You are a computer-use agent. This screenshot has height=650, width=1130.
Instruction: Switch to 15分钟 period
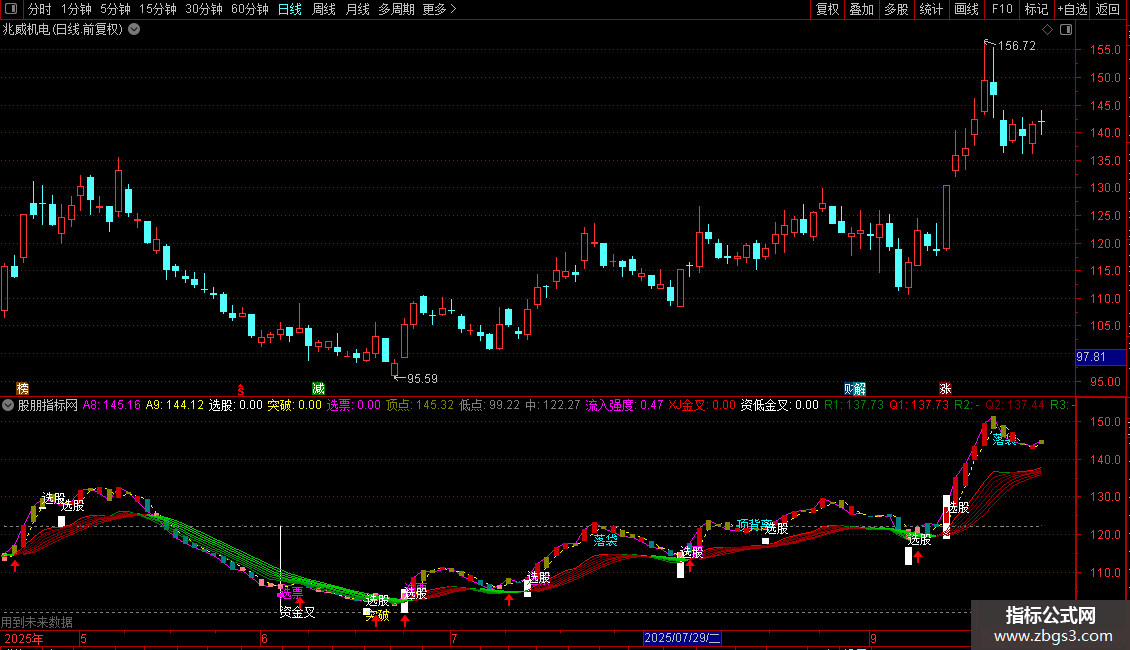[x=158, y=9]
